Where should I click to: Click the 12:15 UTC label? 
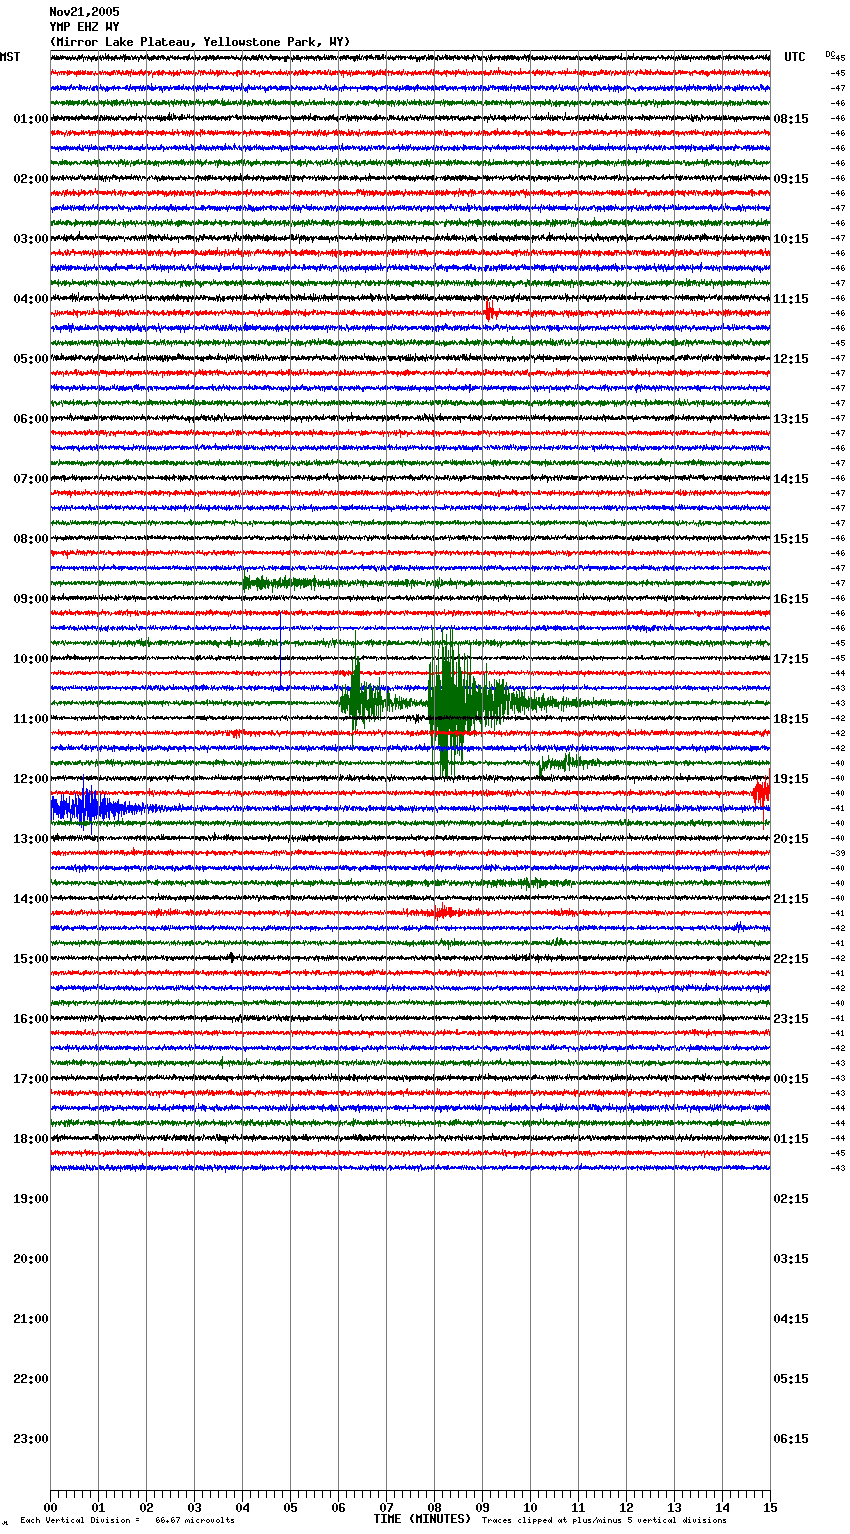(x=791, y=359)
